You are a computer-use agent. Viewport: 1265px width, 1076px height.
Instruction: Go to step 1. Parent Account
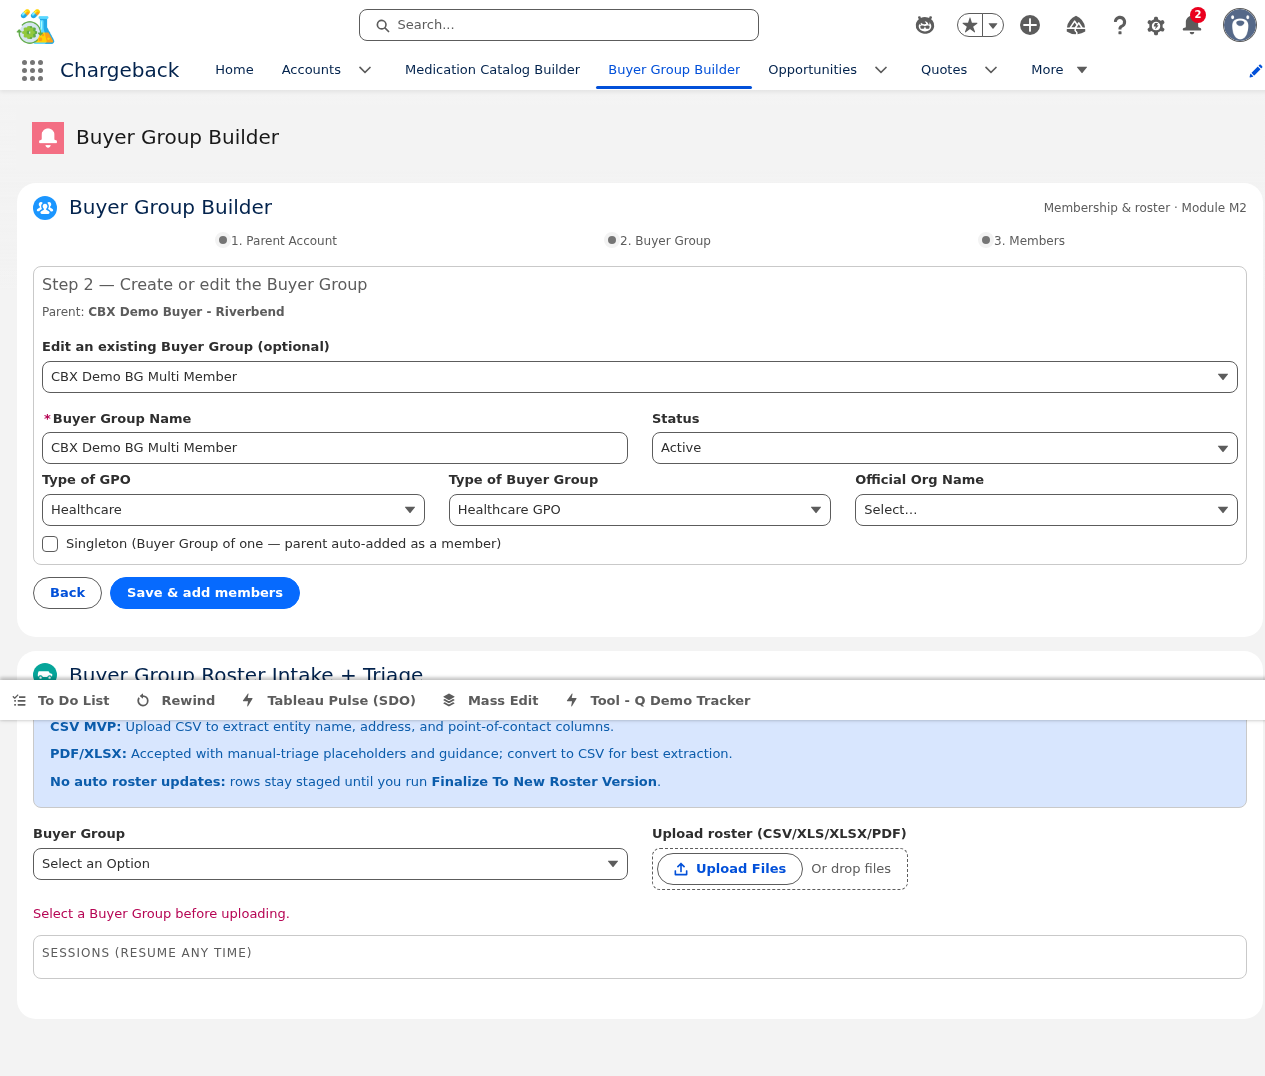[277, 241]
